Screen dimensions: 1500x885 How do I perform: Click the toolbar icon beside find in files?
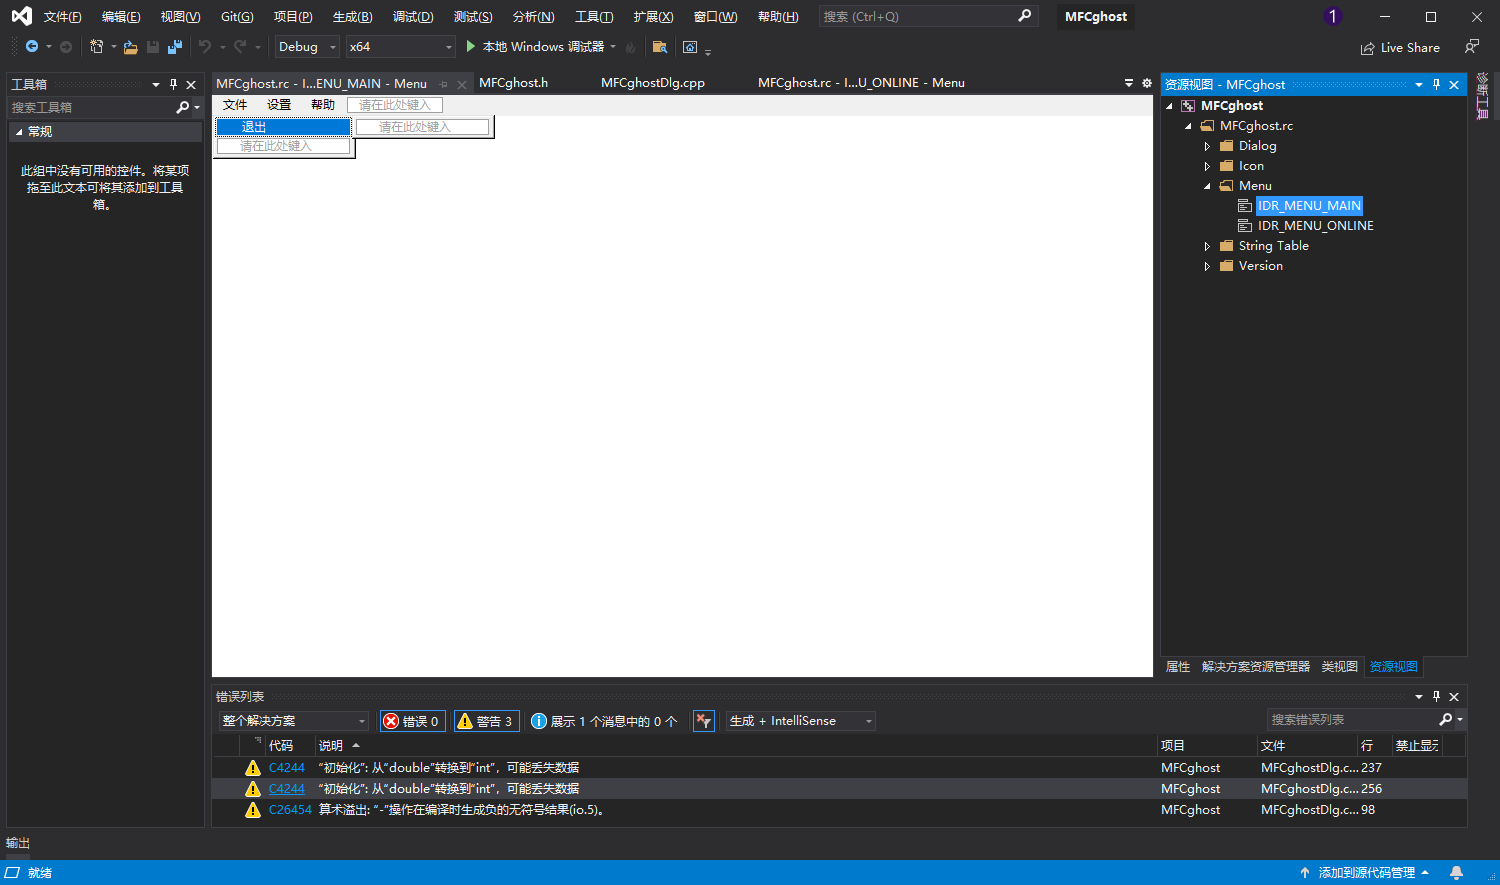tap(690, 47)
